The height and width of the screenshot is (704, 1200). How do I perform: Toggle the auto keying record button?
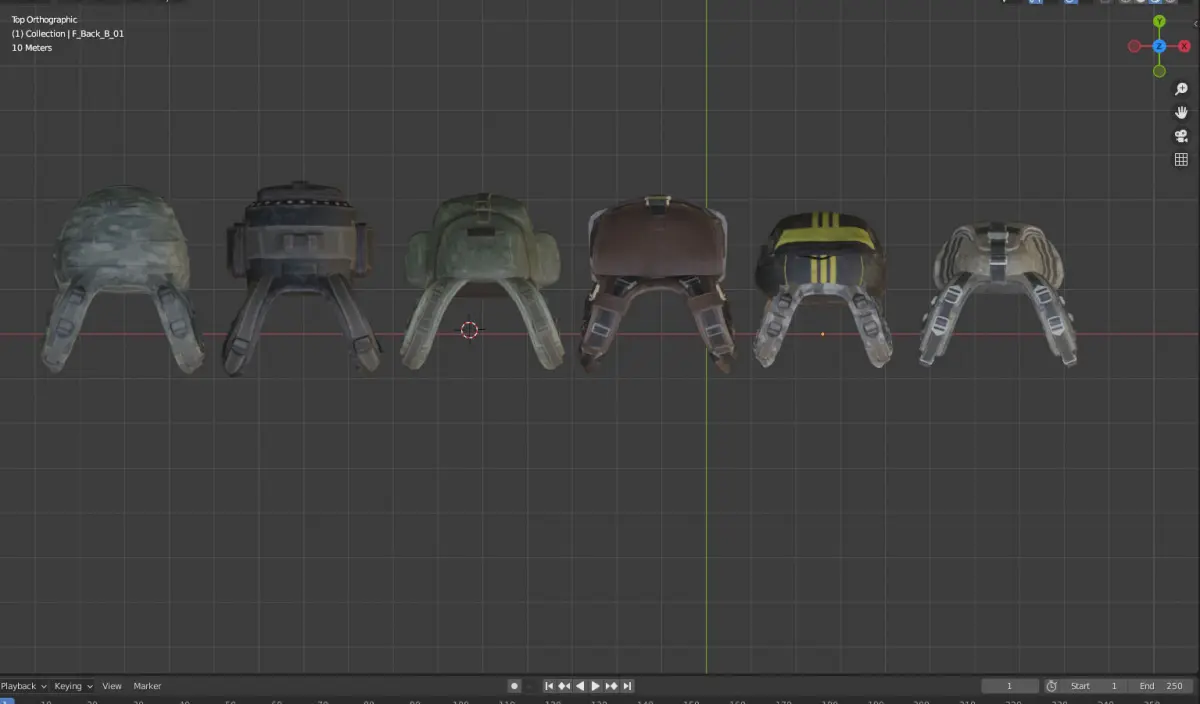[514, 686]
